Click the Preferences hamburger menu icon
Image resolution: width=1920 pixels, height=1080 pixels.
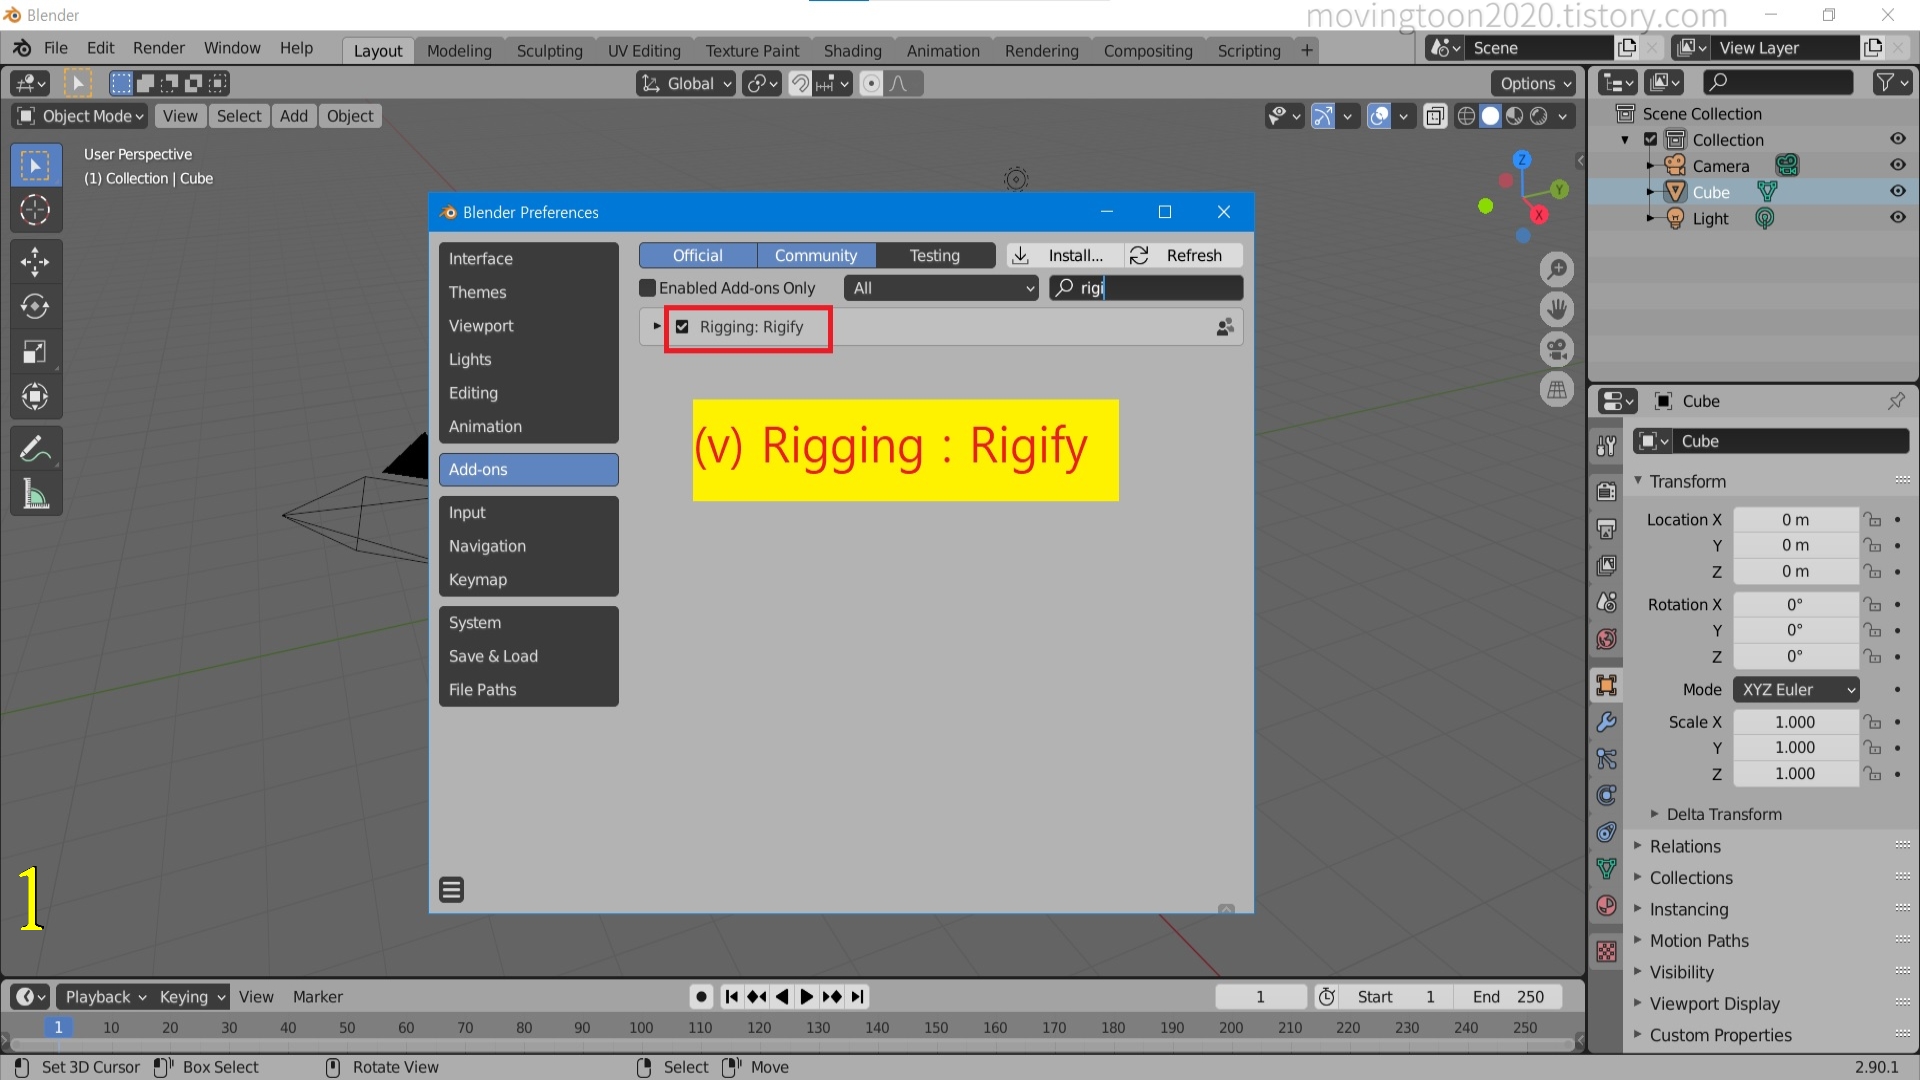[x=452, y=890]
